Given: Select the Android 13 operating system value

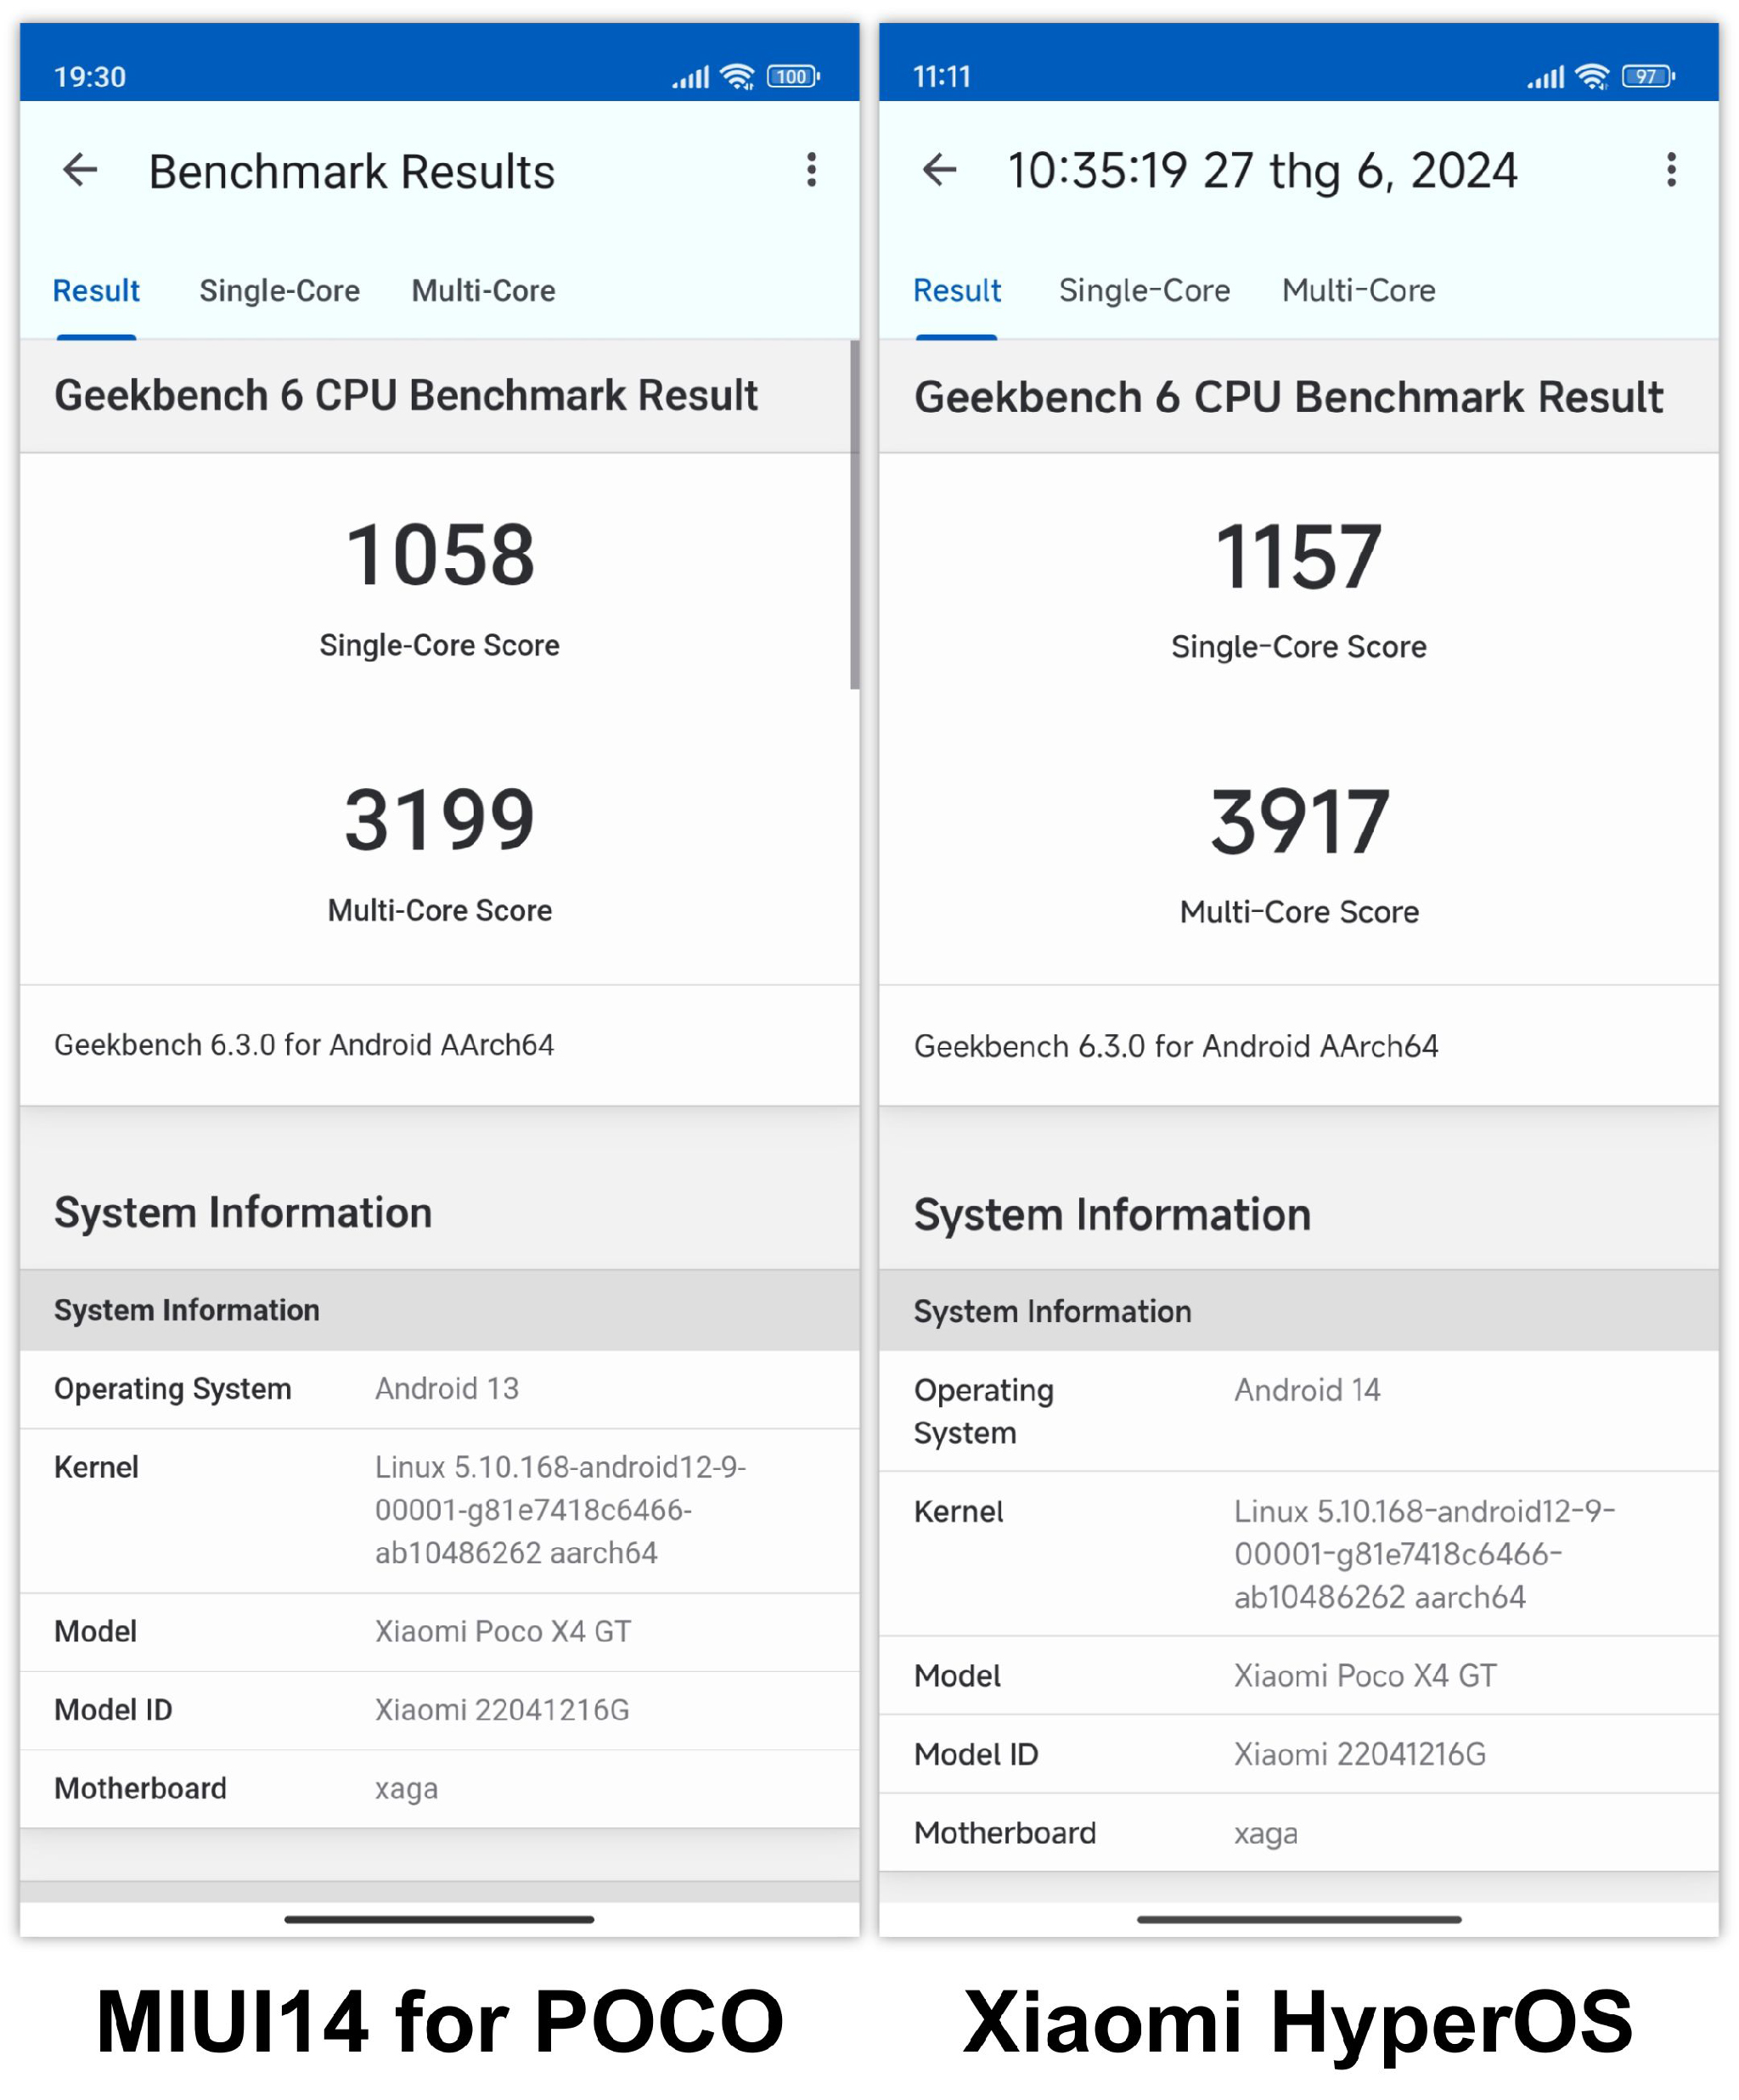Looking at the screenshot, I should point(447,1388).
